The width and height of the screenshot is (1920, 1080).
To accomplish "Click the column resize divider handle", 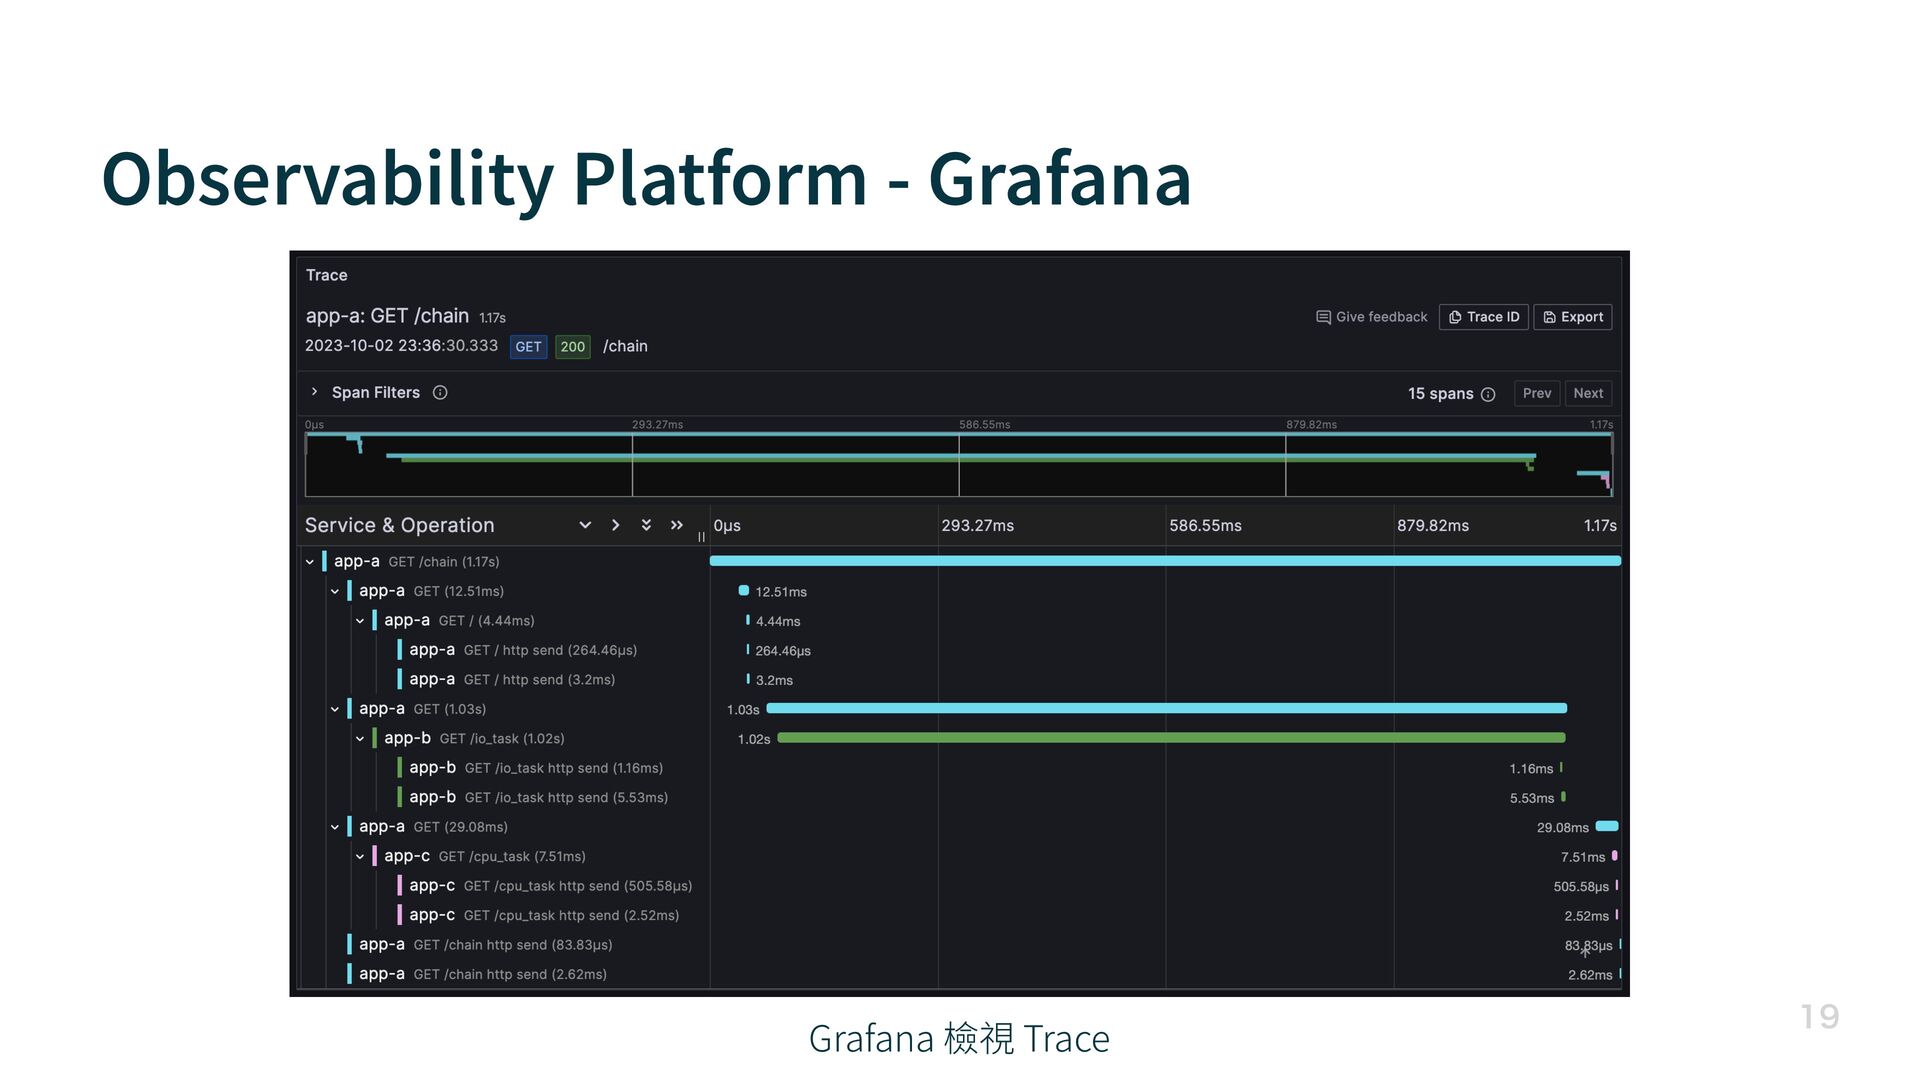I will pos(701,537).
